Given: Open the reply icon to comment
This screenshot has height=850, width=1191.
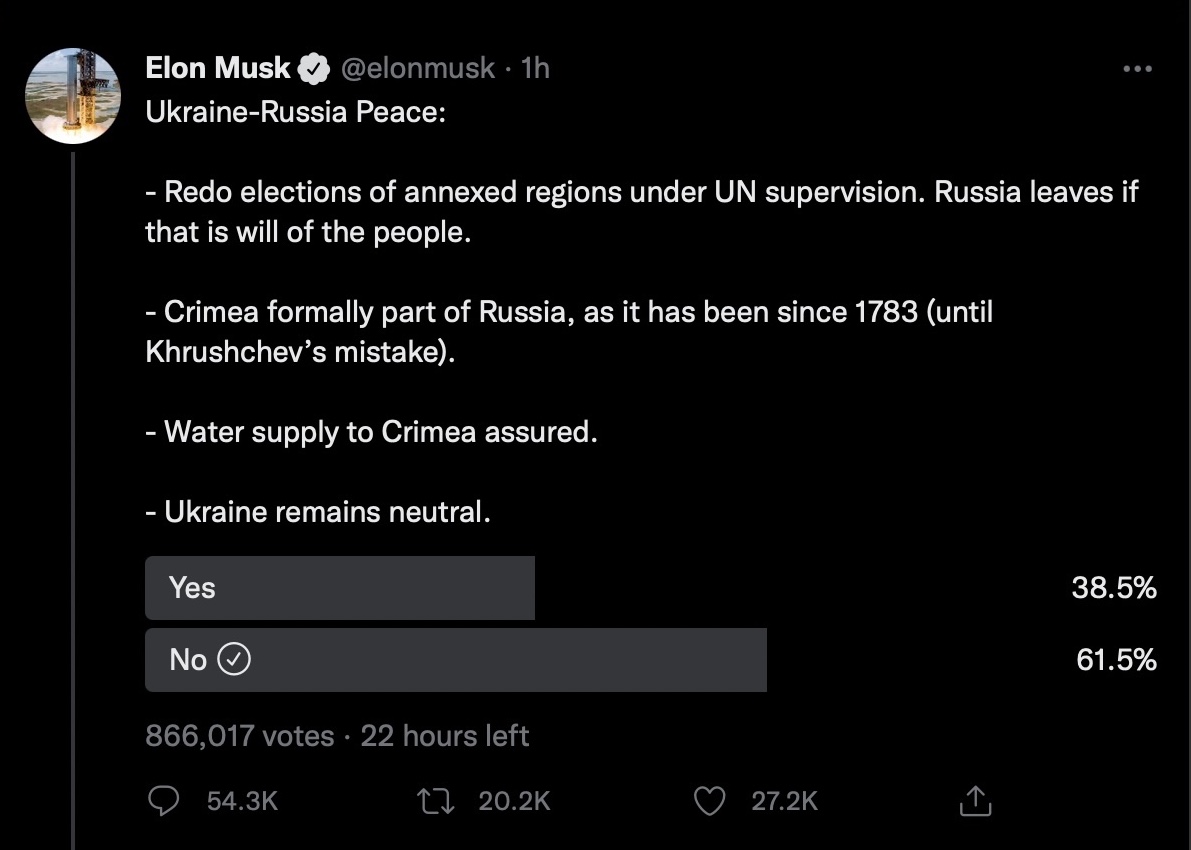Looking at the screenshot, I should coord(163,800).
